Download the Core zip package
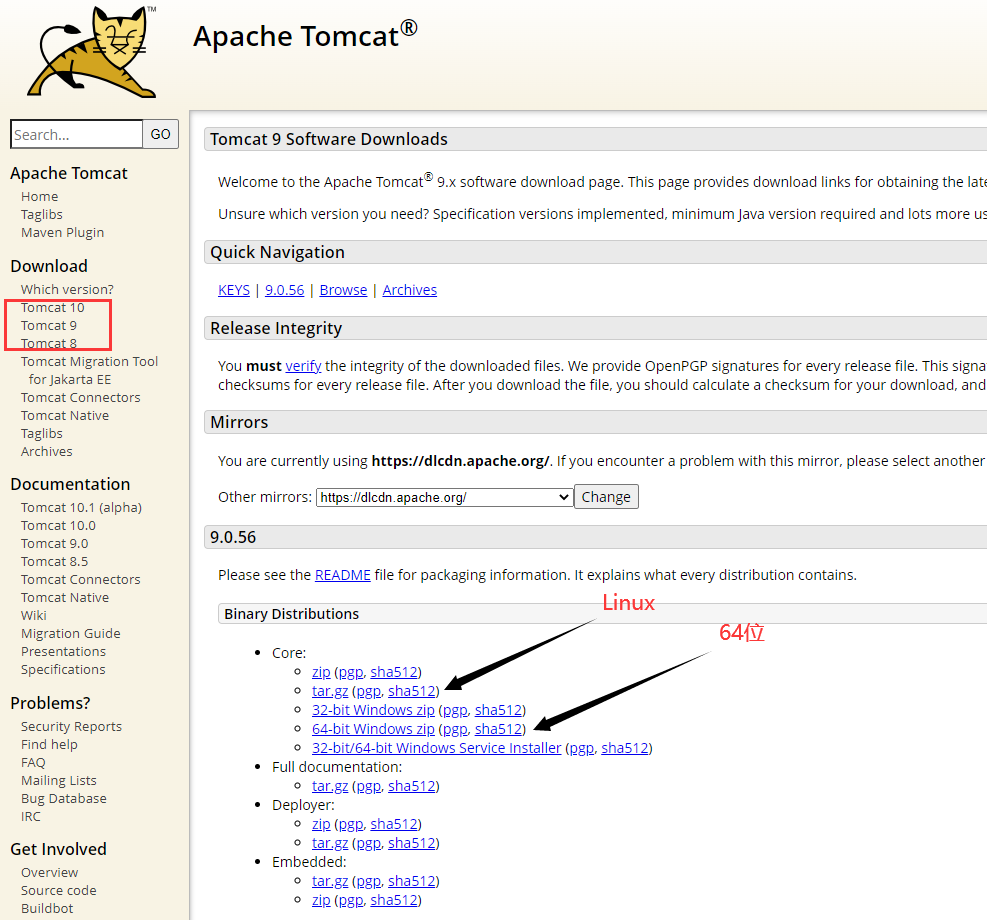This screenshot has width=987, height=920. coord(321,672)
